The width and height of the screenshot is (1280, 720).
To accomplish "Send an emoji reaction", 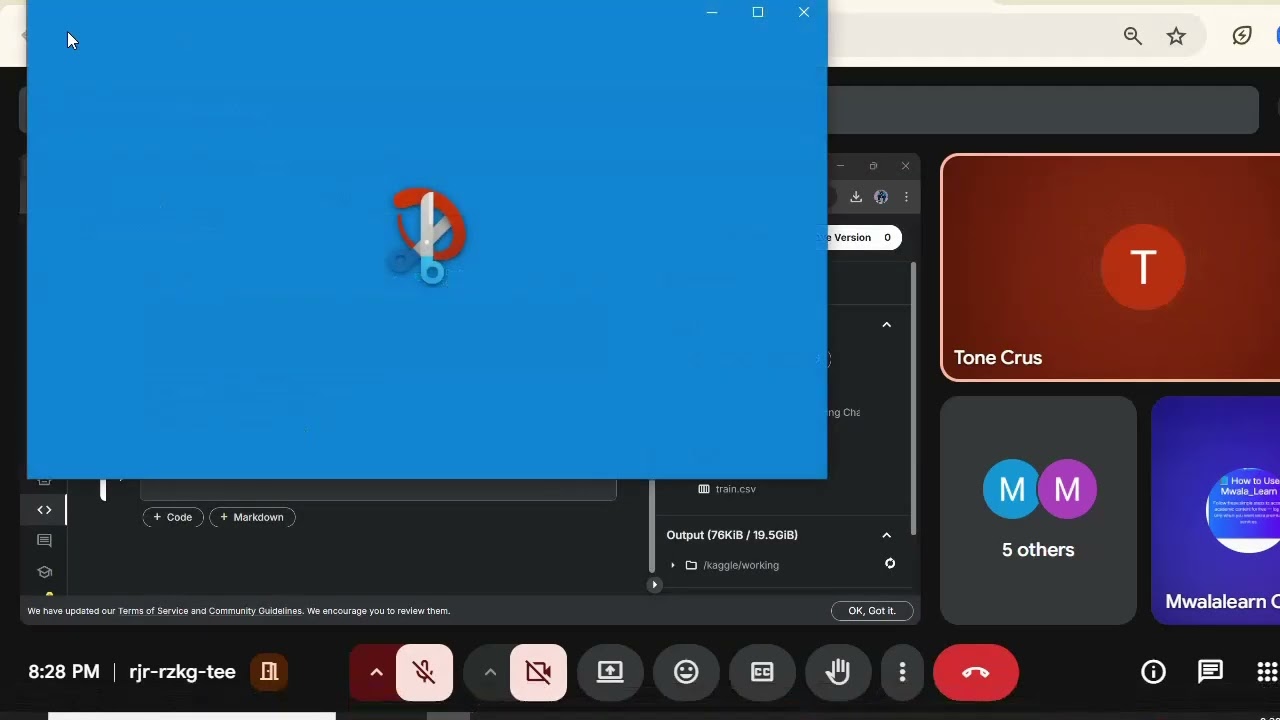I will coord(686,672).
